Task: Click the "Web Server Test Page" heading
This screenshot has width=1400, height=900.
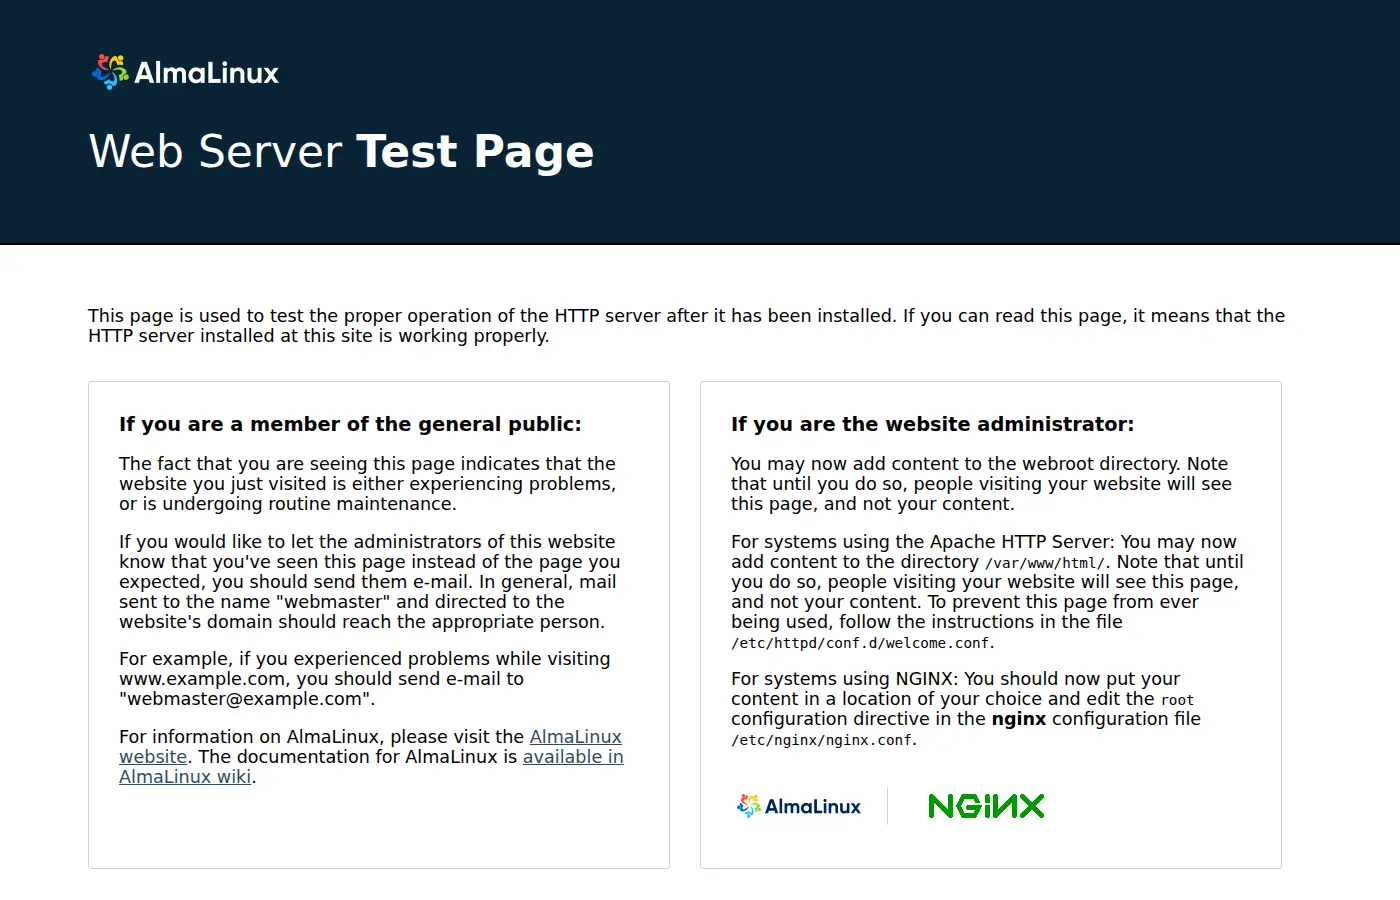Action: click(x=341, y=152)
